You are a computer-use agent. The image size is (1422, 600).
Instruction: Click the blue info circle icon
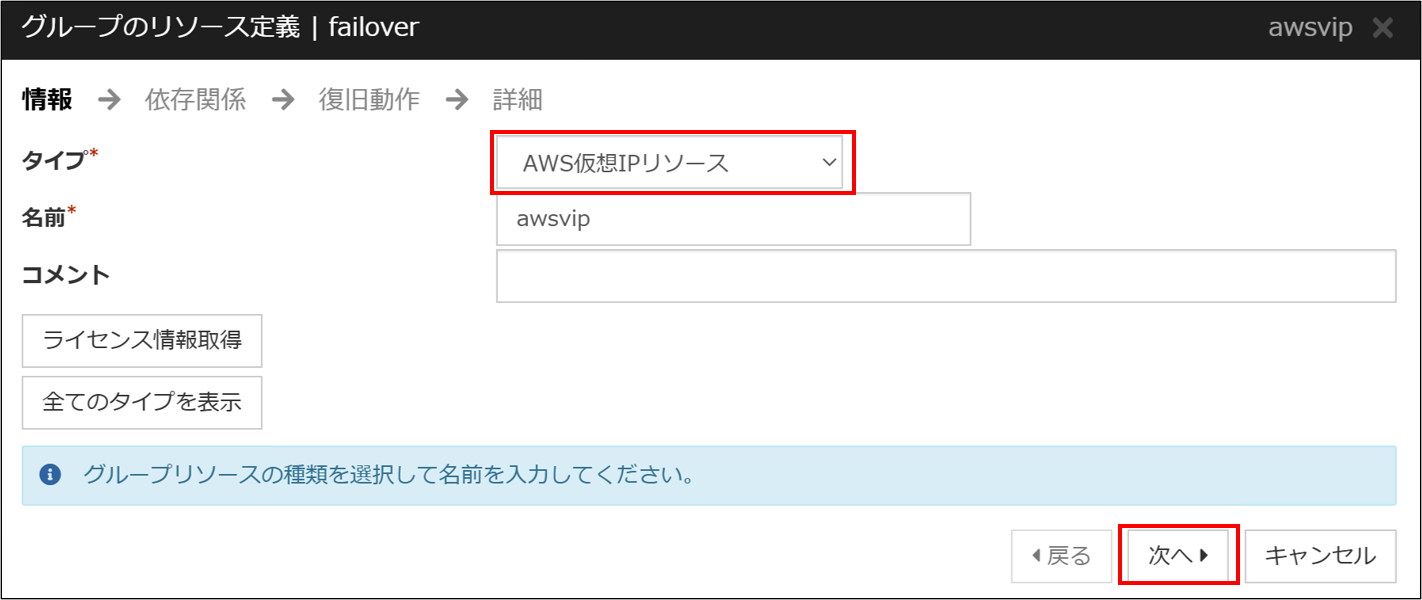coord(50,475)
